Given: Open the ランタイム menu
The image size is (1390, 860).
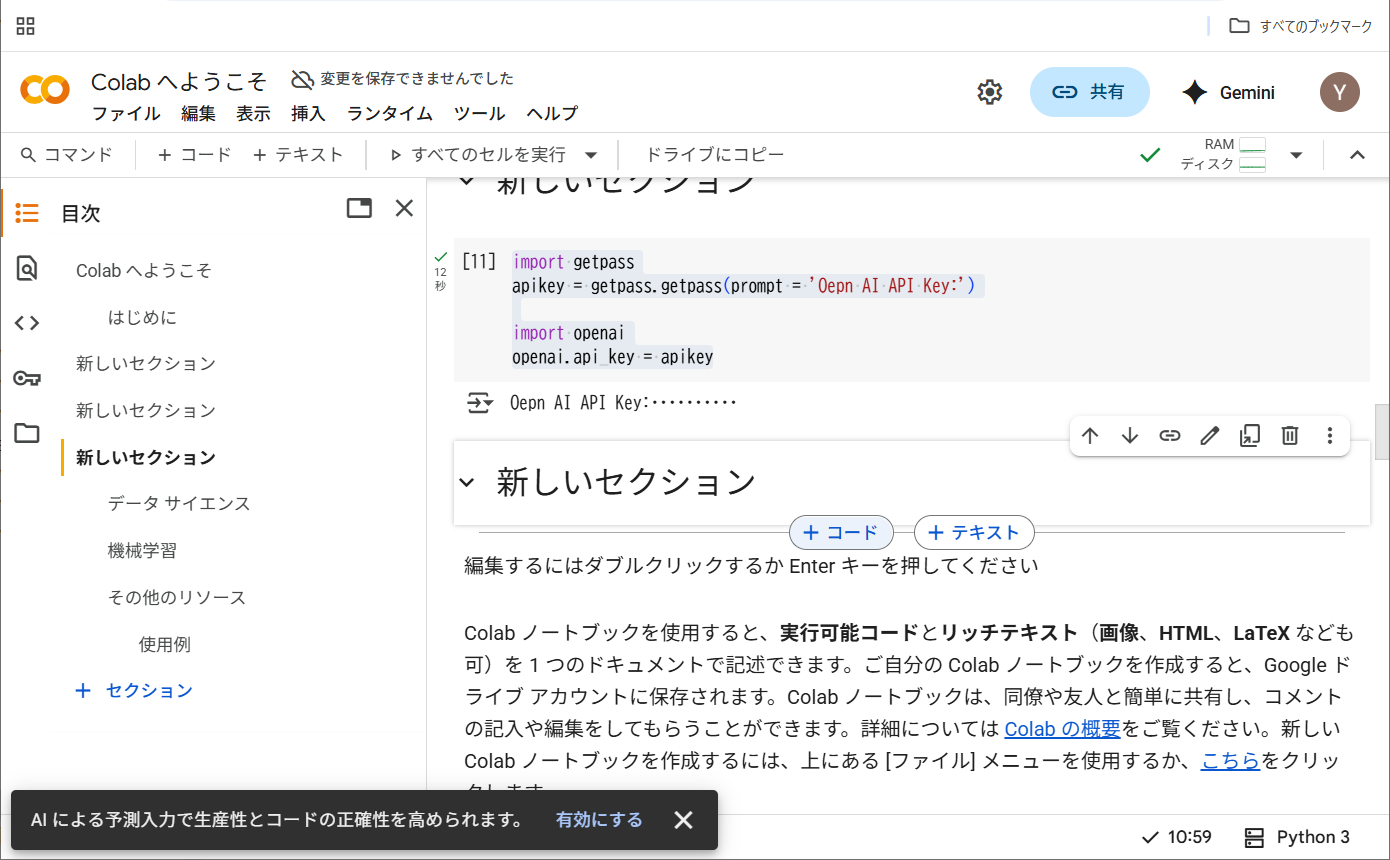Looking at the screenshot, I should (x=389, y=114).
